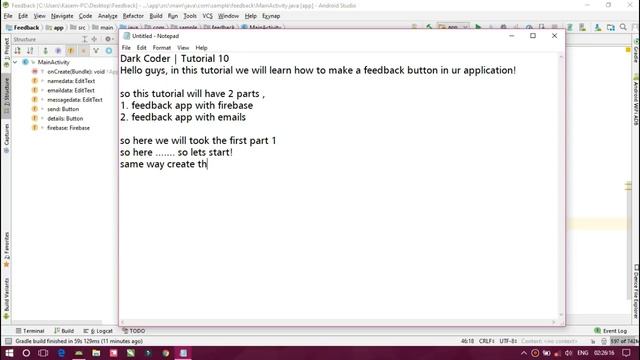Screen dimensions: 640x360
Task: Toggle Sort Alphabetically in Structure panel
Action: click(x=30, y=51)
